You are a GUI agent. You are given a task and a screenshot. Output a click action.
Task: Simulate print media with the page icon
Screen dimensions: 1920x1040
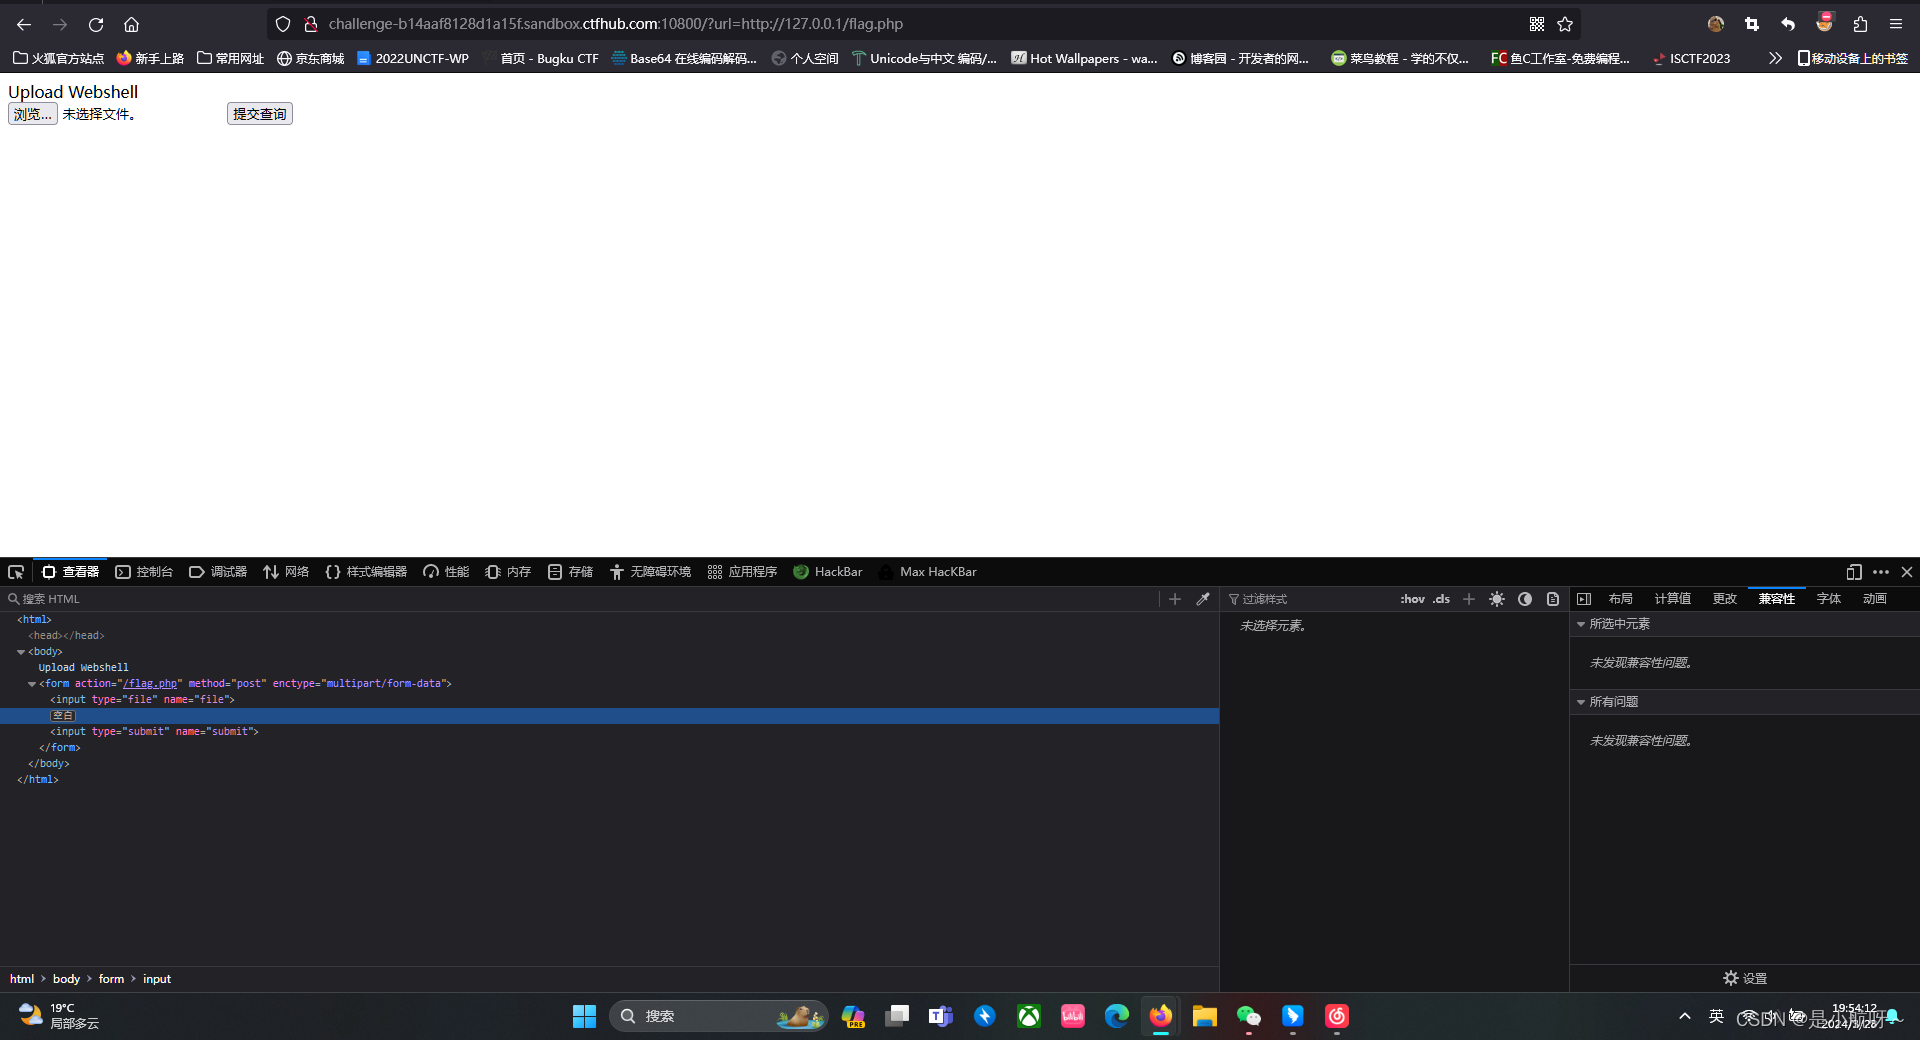(1552, 599)
